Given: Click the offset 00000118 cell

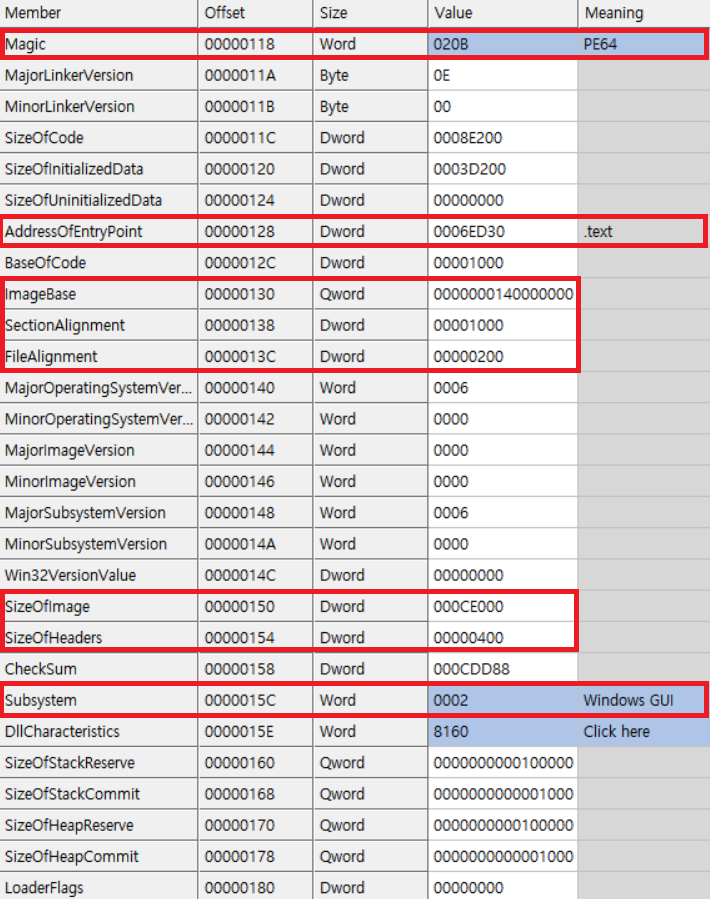Looking at the screenshot, I should 256,44.
